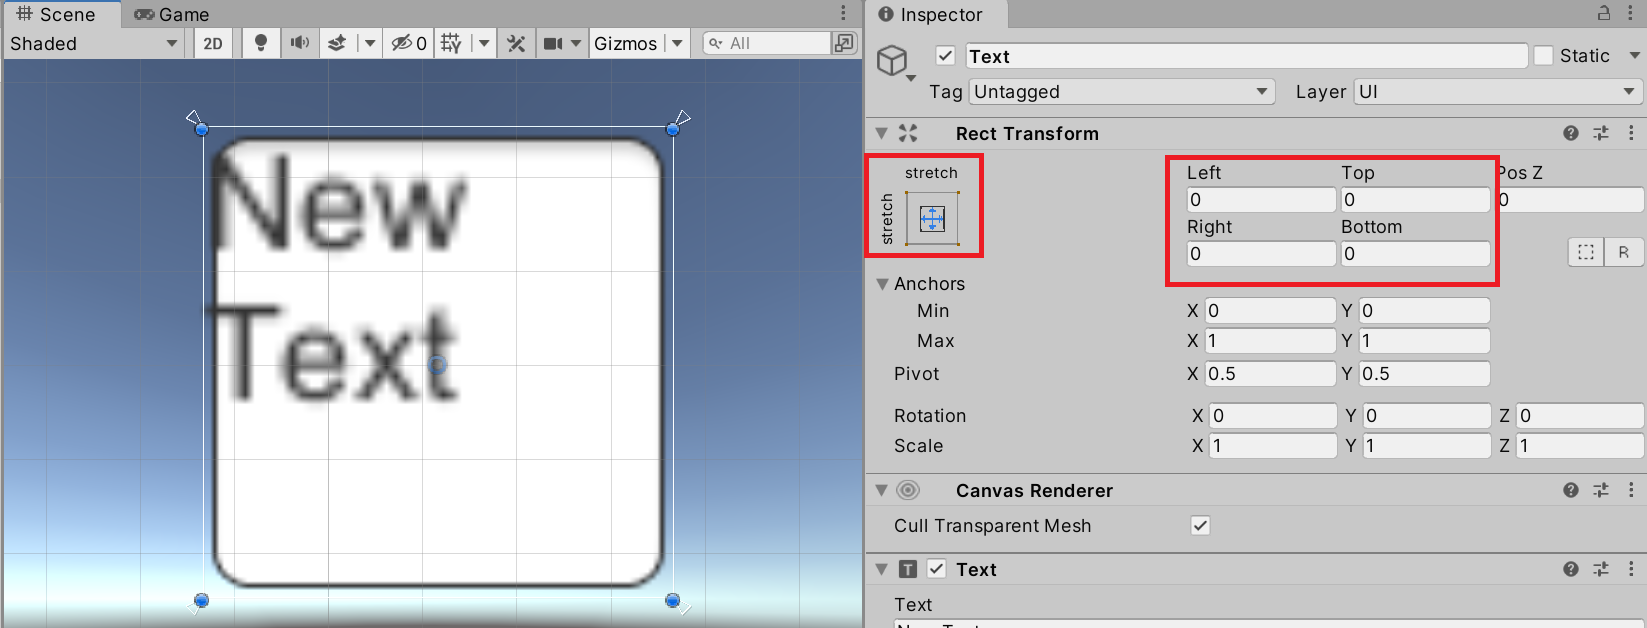Open the Shaded draw mode dropdown
1647x628 pixels.
pyautogui.click(x=93, y=43)
